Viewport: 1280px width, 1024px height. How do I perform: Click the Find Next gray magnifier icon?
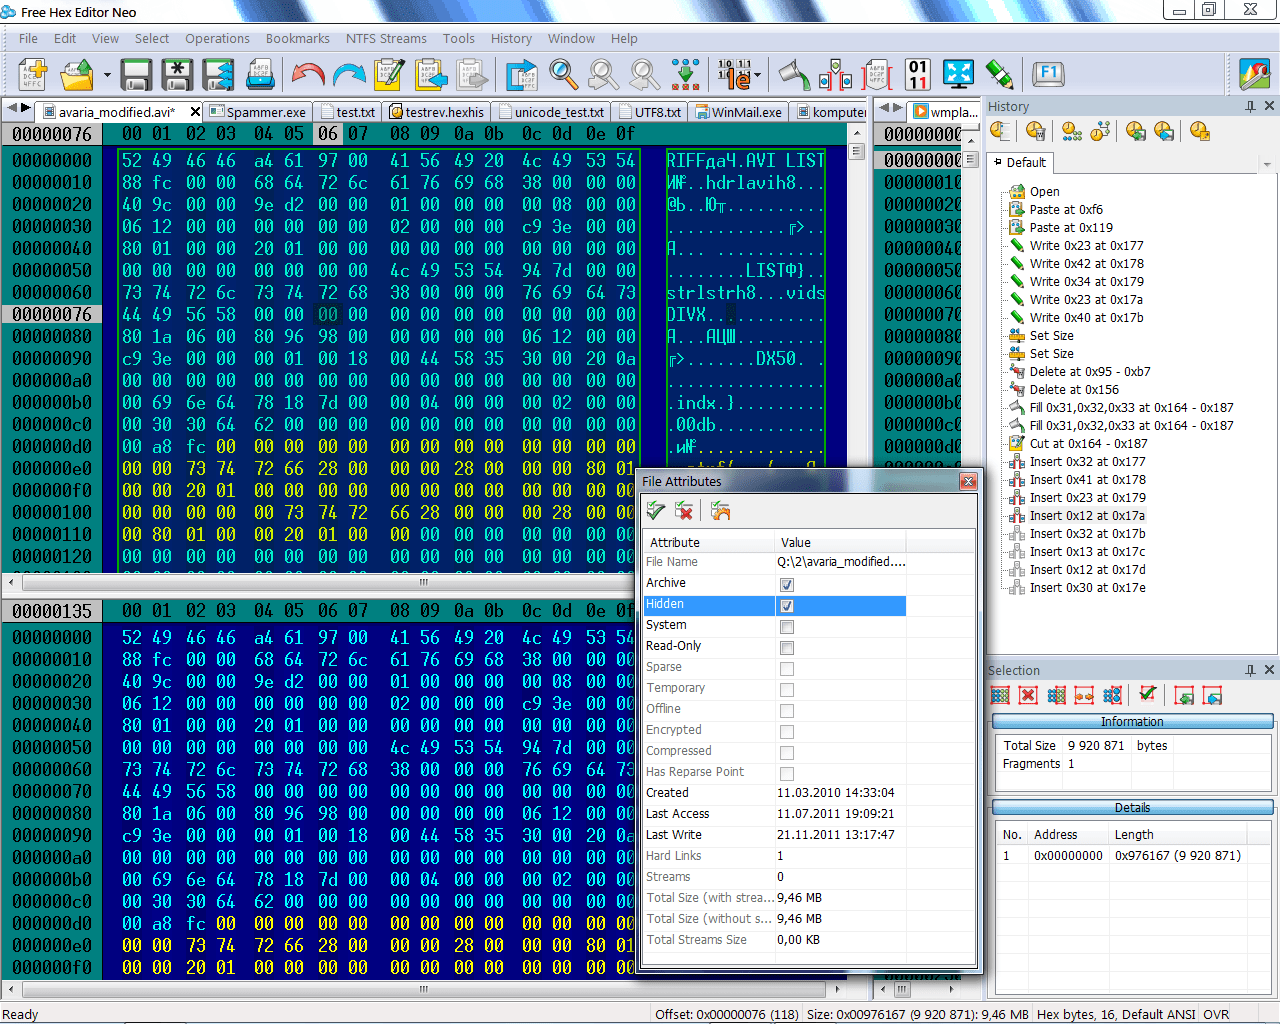[x=603, y=74]
